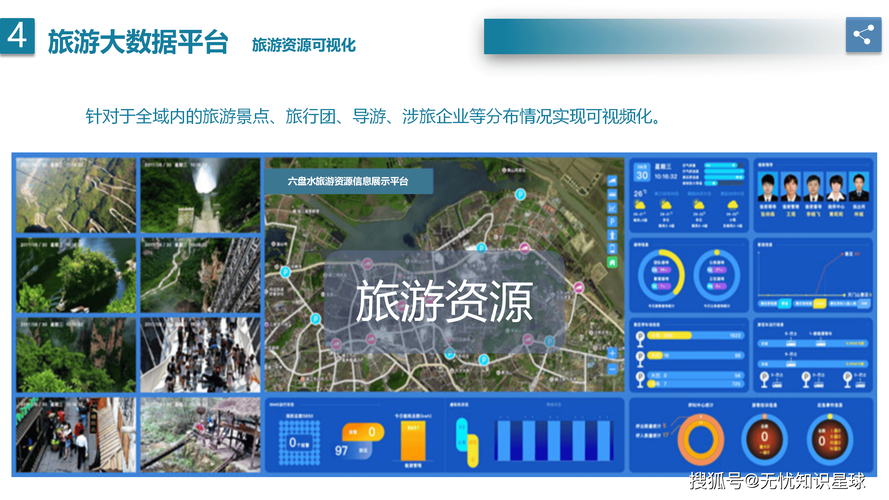
Task: Select the bus layer icon on the map toolbar
Action: click(612, 194)
